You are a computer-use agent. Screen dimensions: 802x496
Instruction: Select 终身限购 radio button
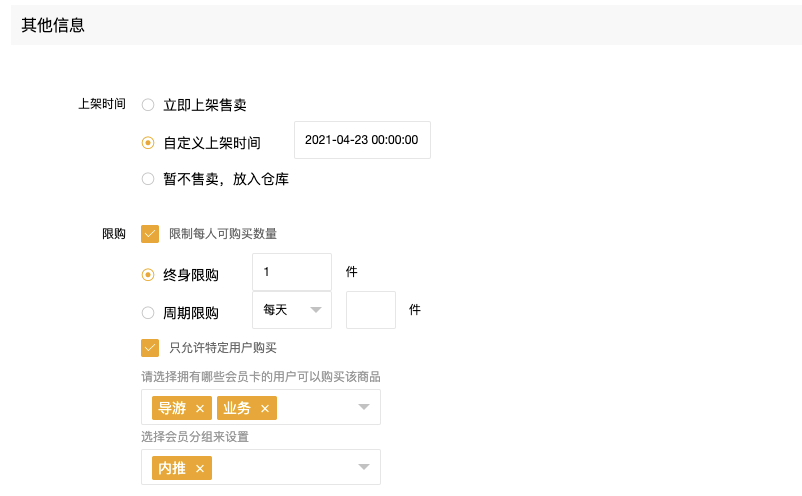point(148,275)
